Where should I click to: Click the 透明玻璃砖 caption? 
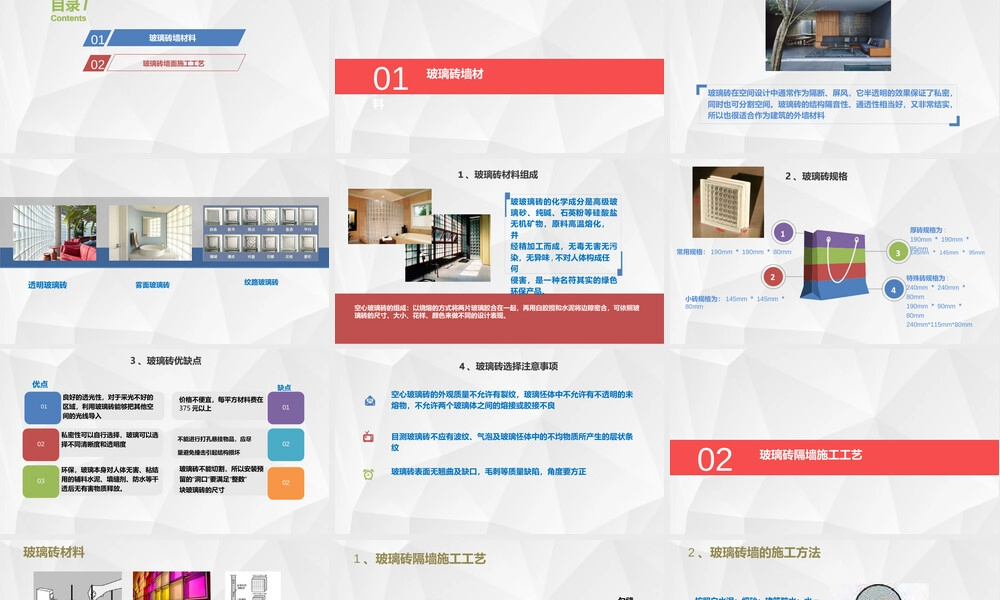[47, 285]
